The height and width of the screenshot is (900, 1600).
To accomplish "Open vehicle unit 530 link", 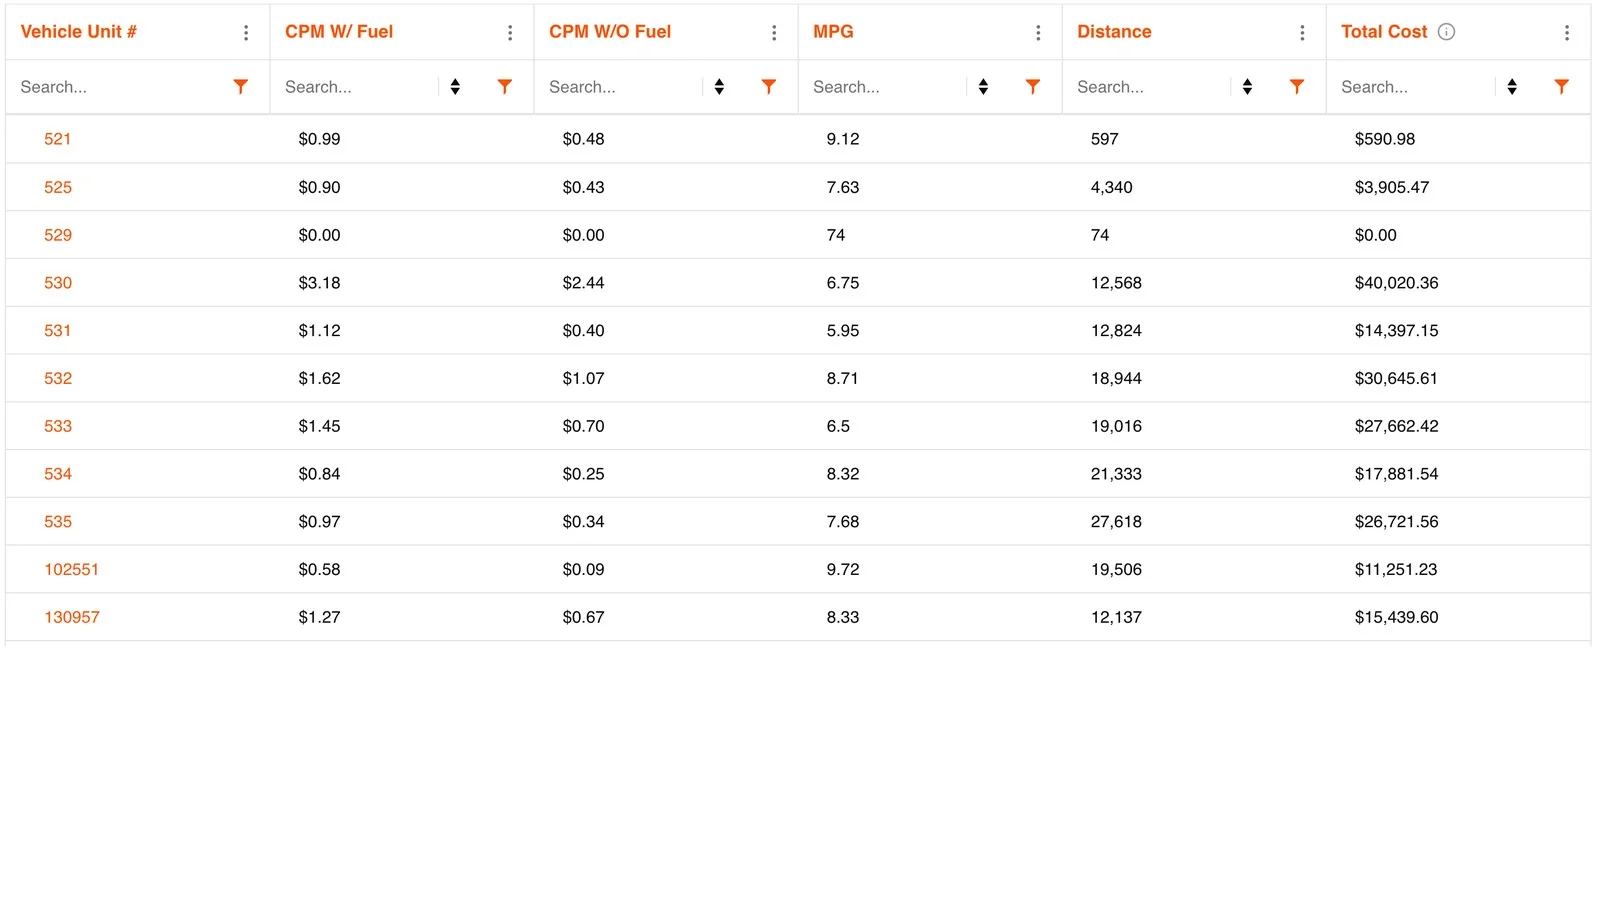I will (58, 283).
